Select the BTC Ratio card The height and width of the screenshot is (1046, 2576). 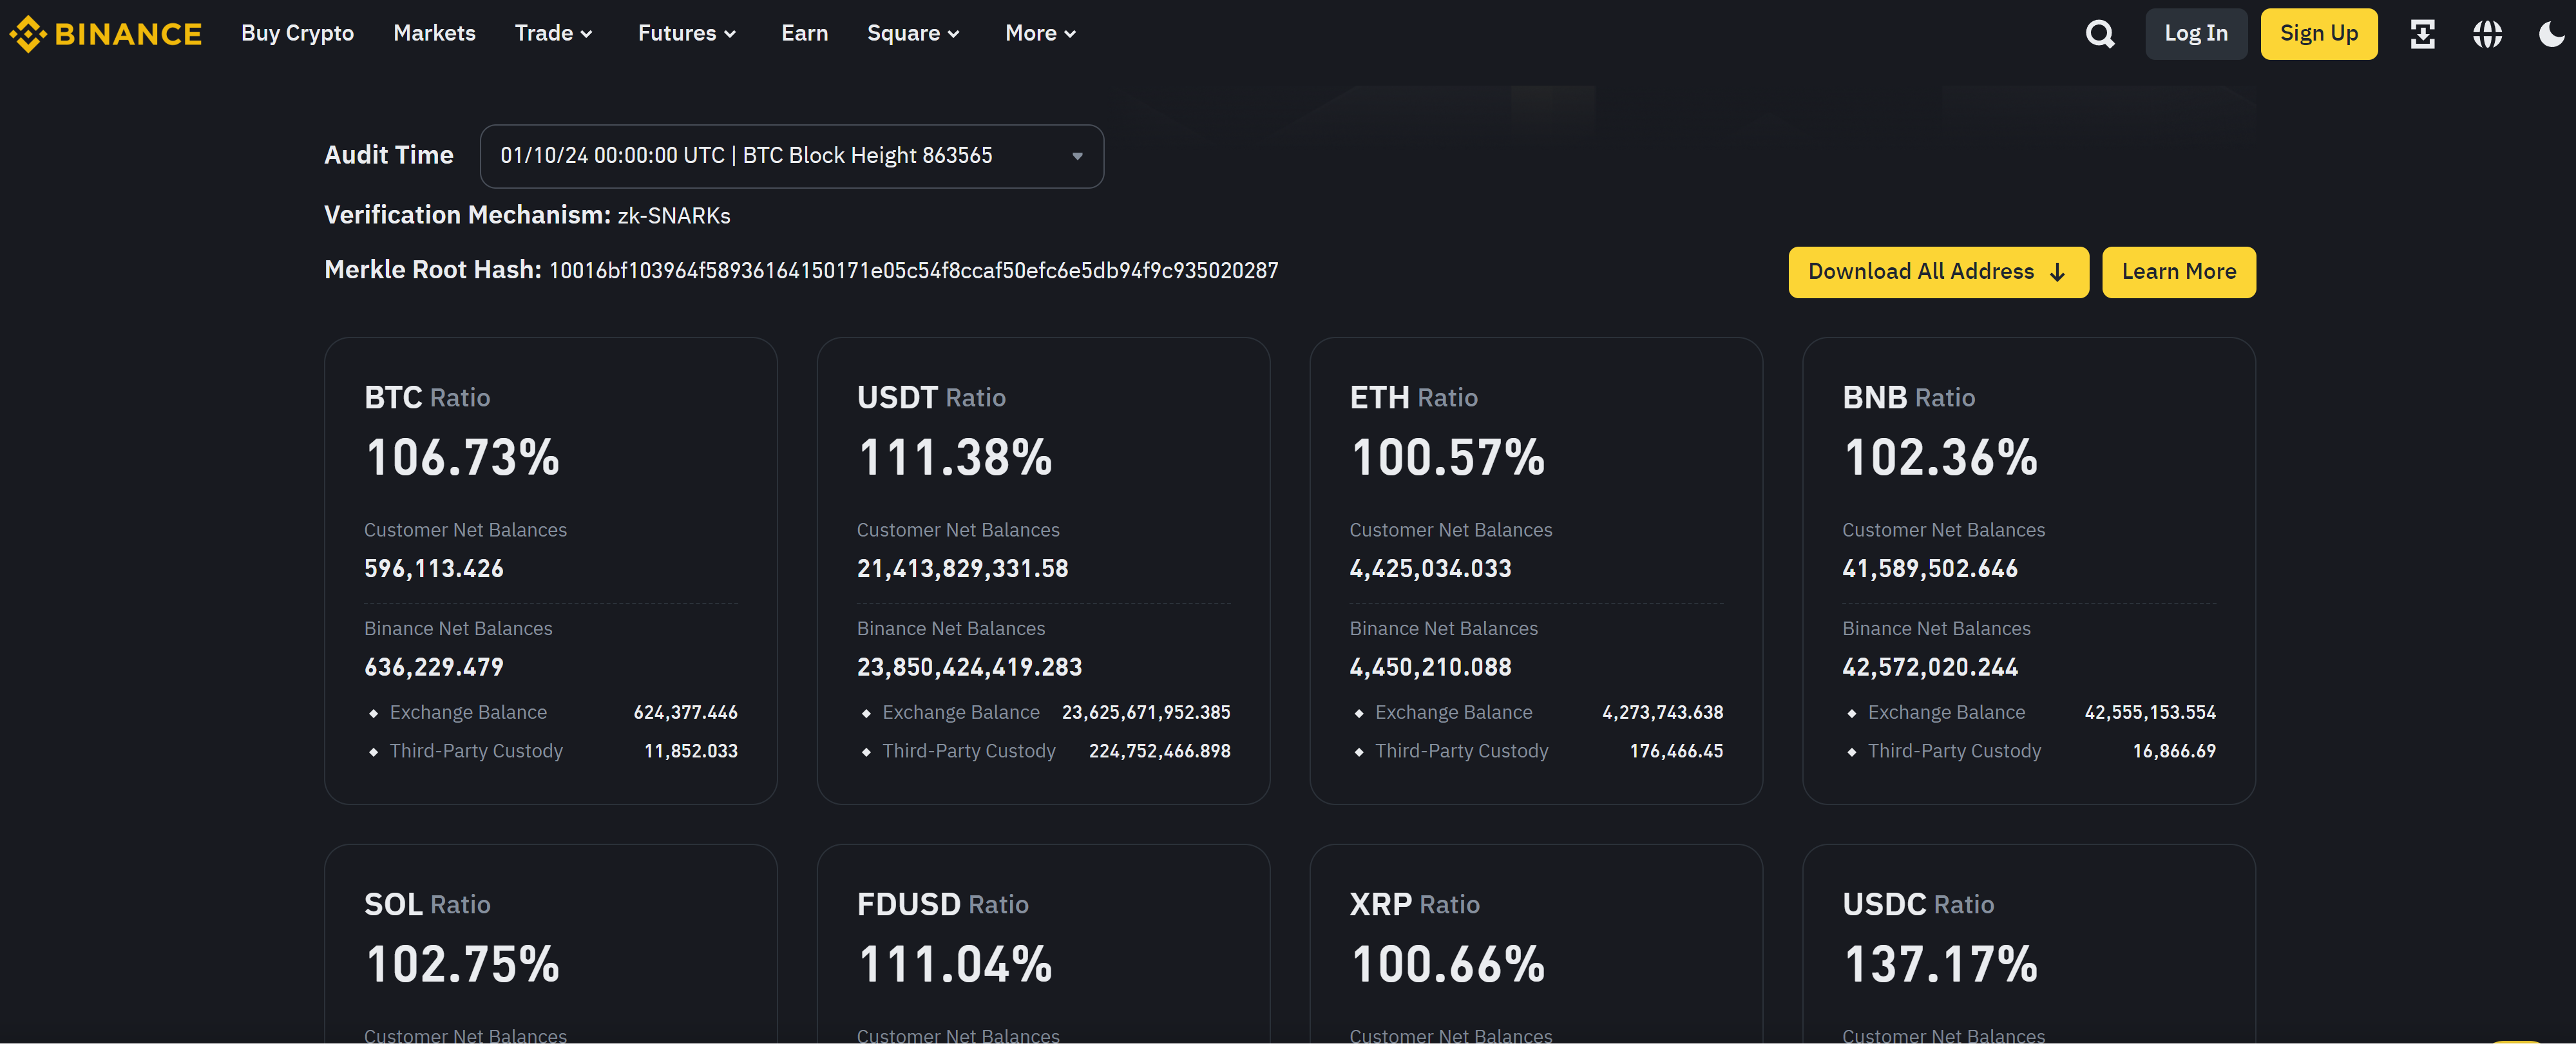coord(550,570)
